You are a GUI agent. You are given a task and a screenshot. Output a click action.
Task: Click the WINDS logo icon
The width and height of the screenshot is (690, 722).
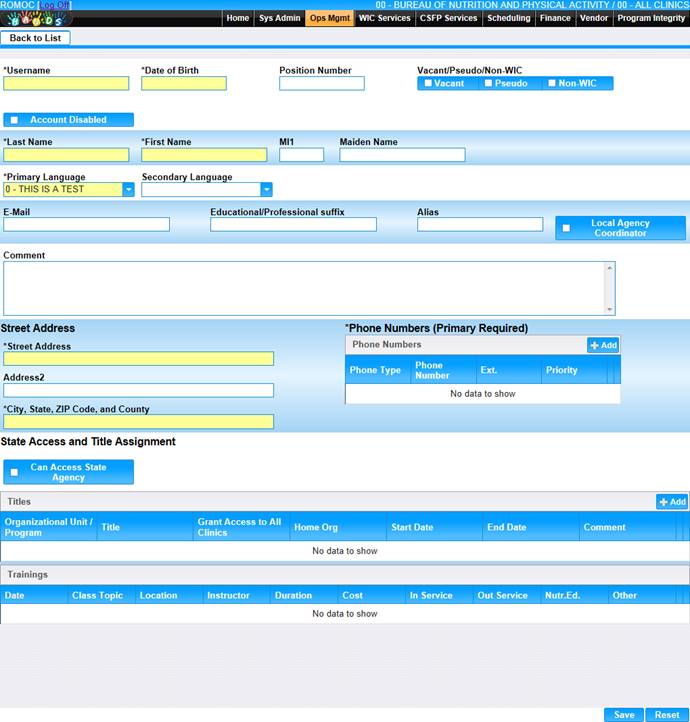coord(37,18)
